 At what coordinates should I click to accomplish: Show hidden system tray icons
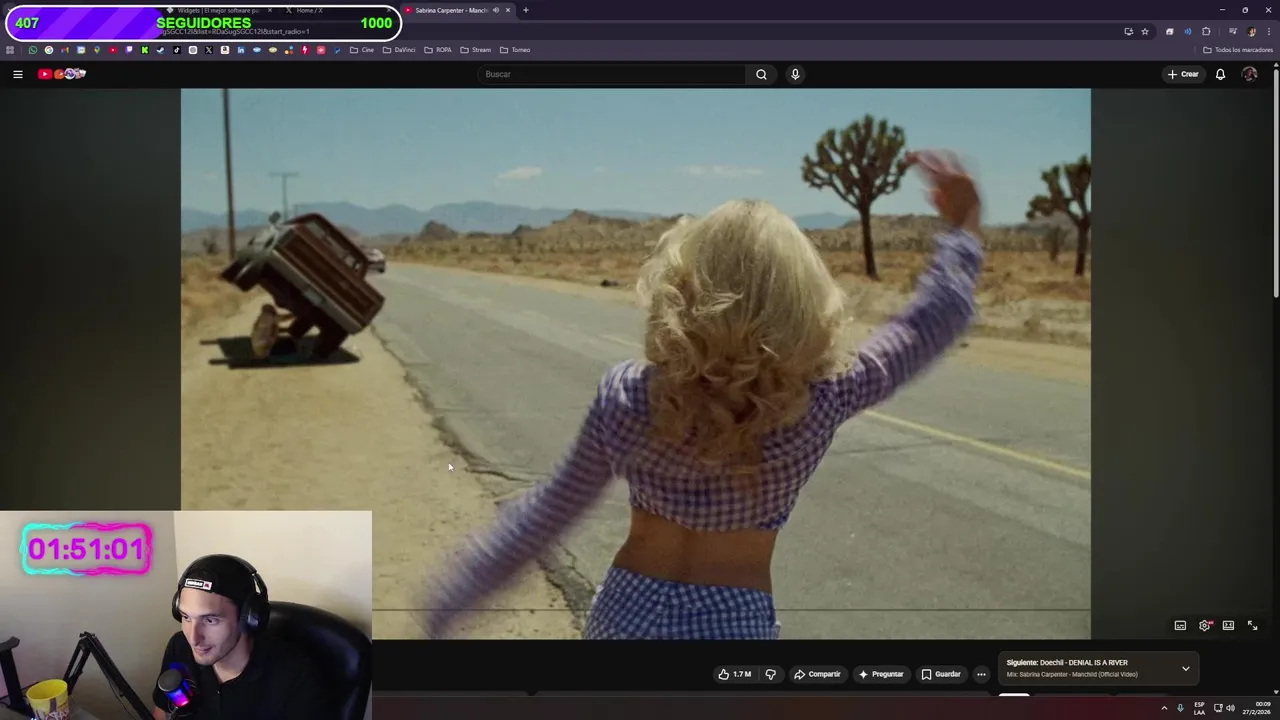[1164, 708]
